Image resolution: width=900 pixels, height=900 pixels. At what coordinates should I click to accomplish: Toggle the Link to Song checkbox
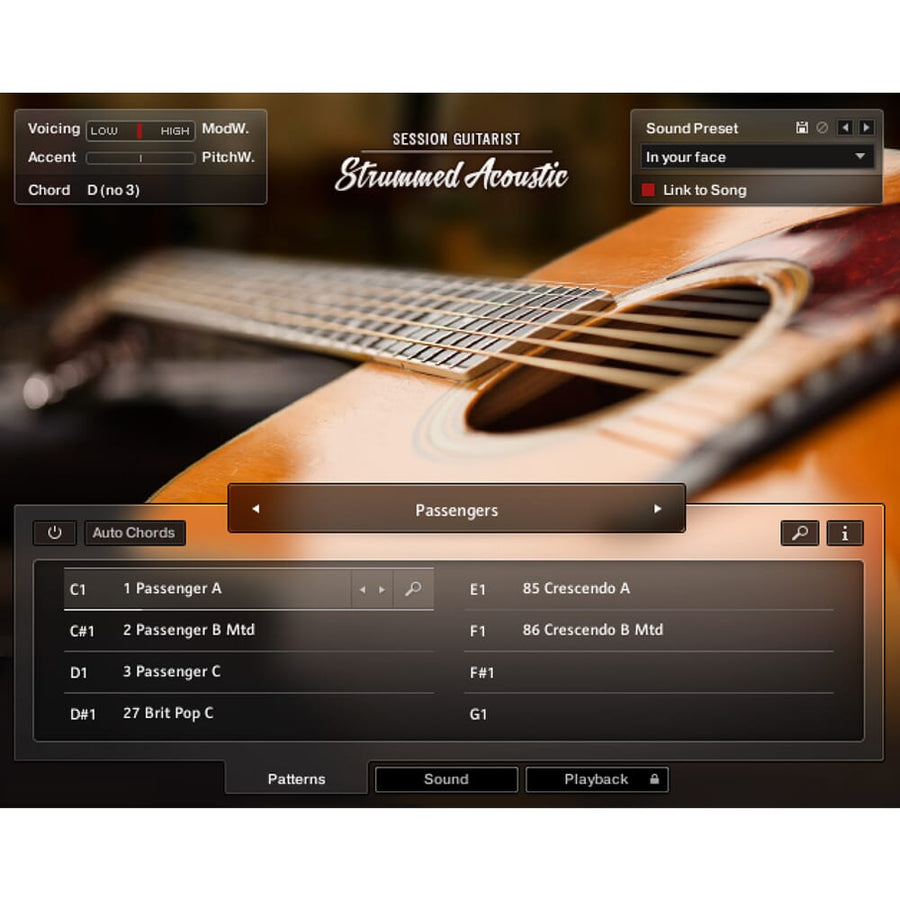pos(648,190)
